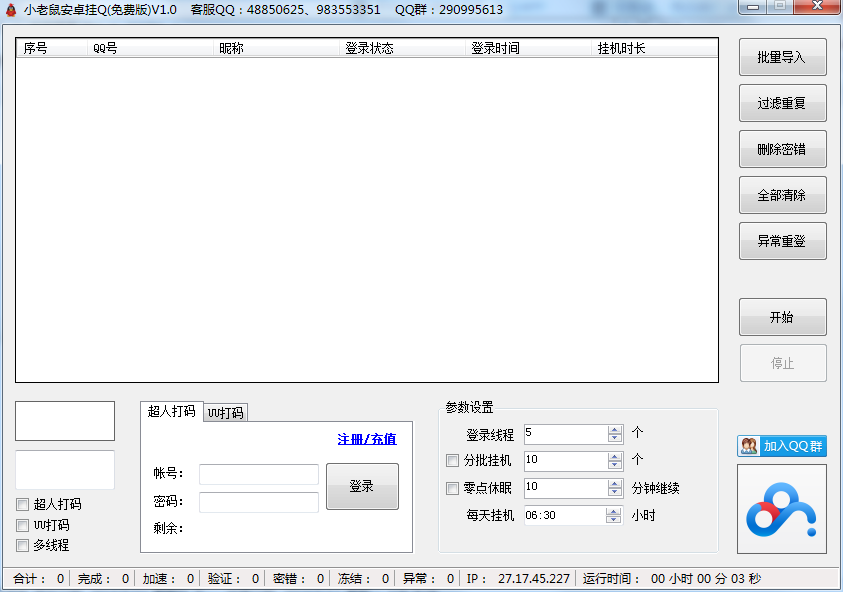Decrease 登录线程 value with down arrow
Image resolution: width=843 pixels, height=592 pixels.
click(x=615, y=438)
